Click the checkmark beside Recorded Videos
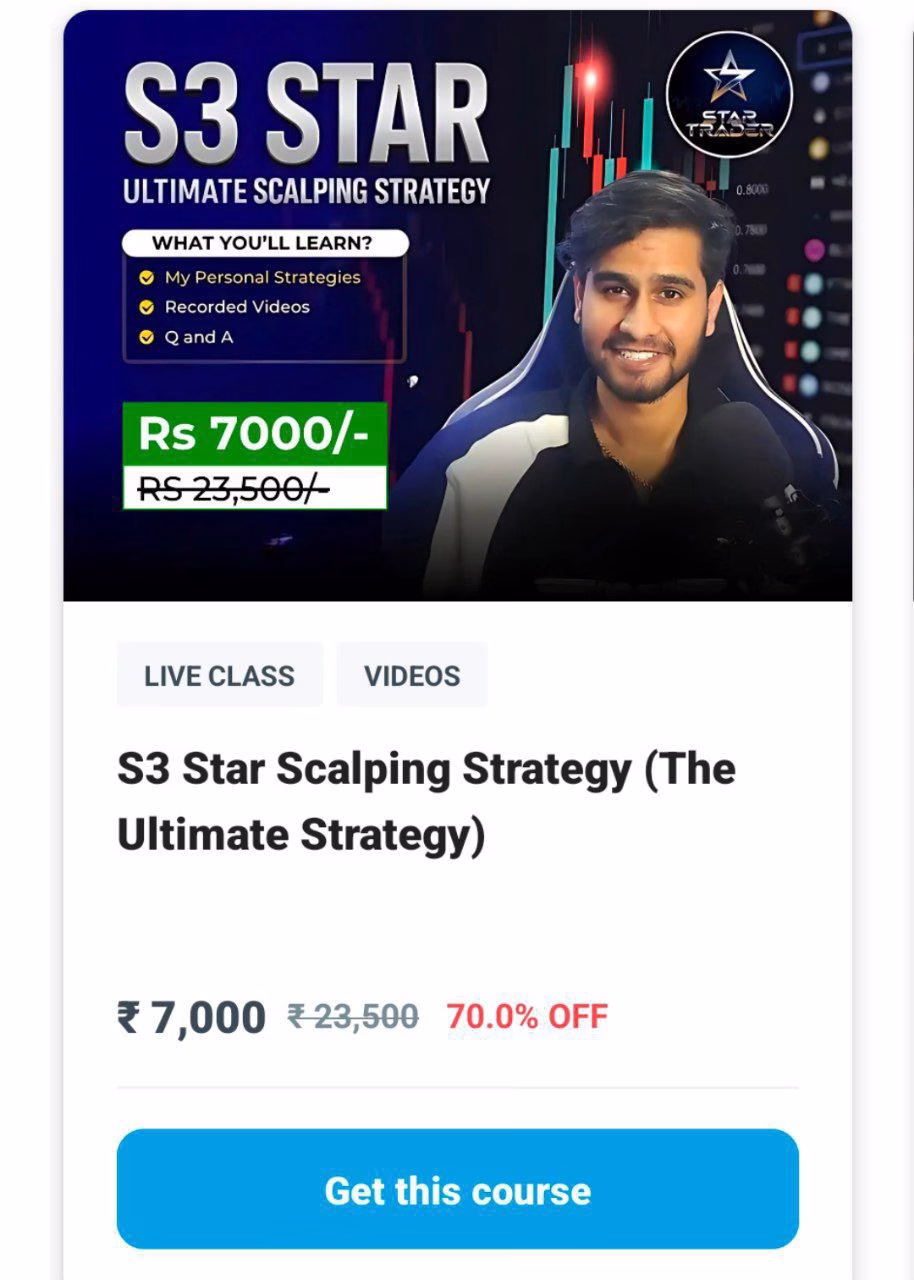 point(147,307)
